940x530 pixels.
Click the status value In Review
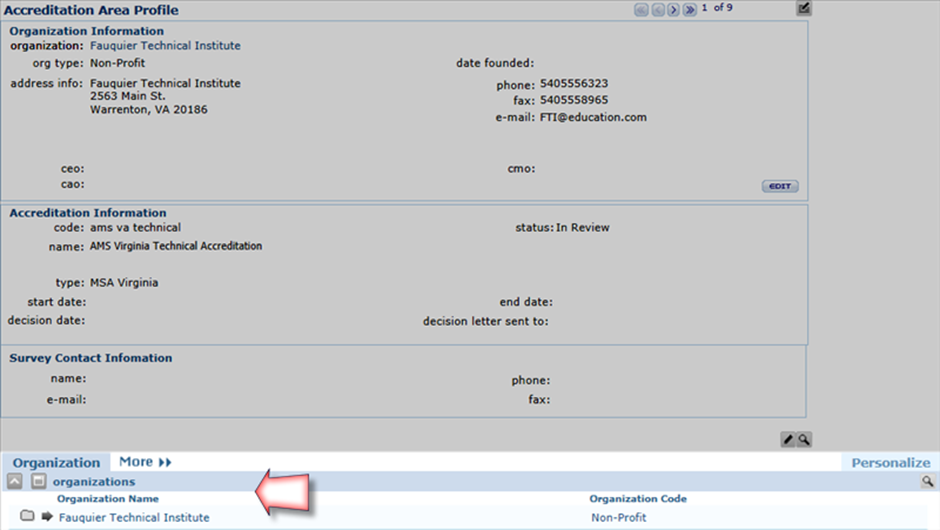pyautogui.click(x=583, y=228)
